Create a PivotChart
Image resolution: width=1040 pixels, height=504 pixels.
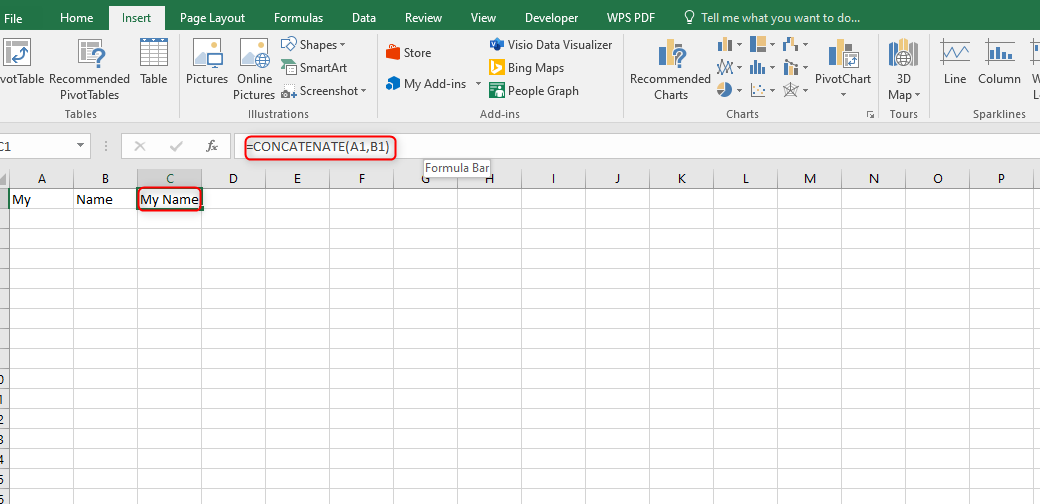843,62
